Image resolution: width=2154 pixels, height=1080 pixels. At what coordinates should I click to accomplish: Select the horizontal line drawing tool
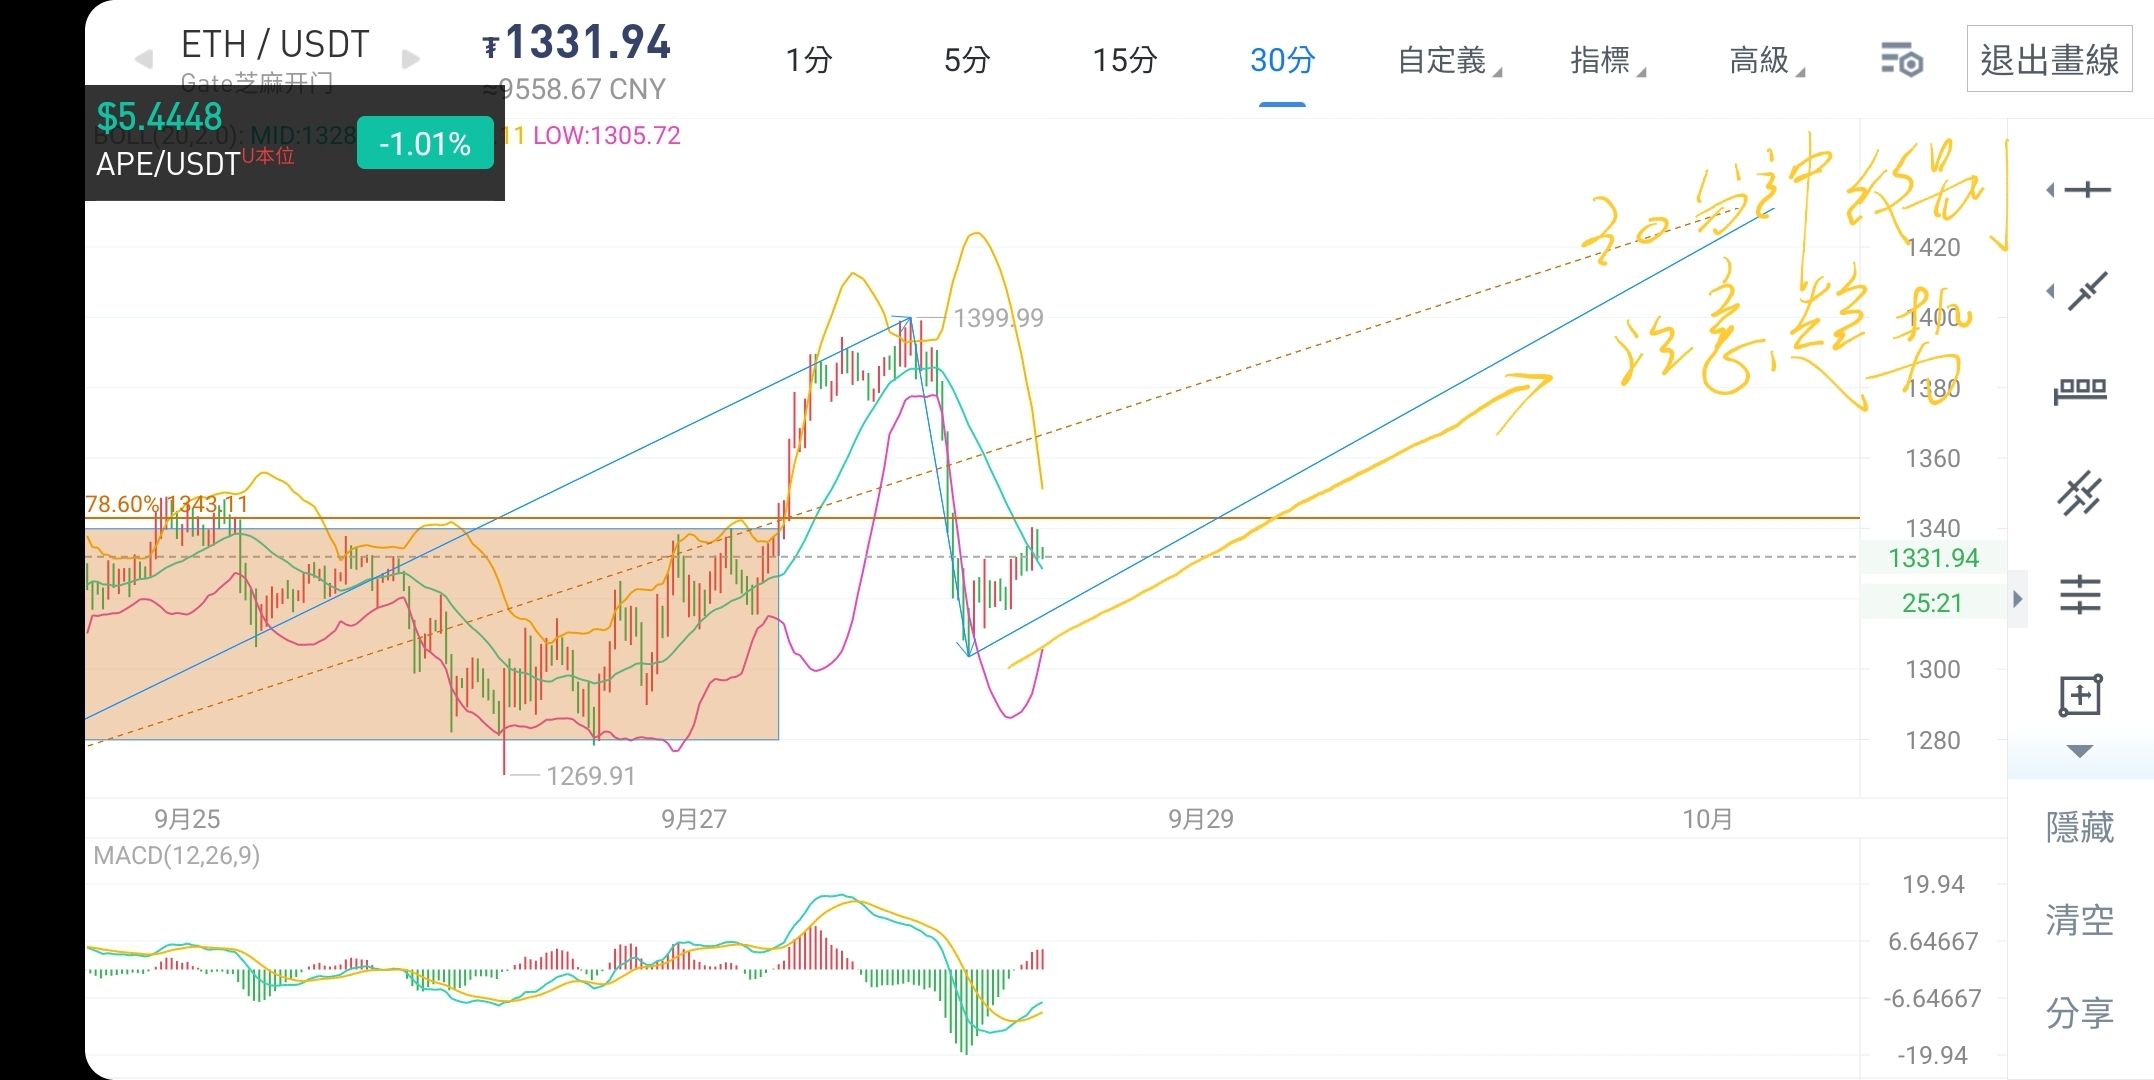click(2082, 190)
